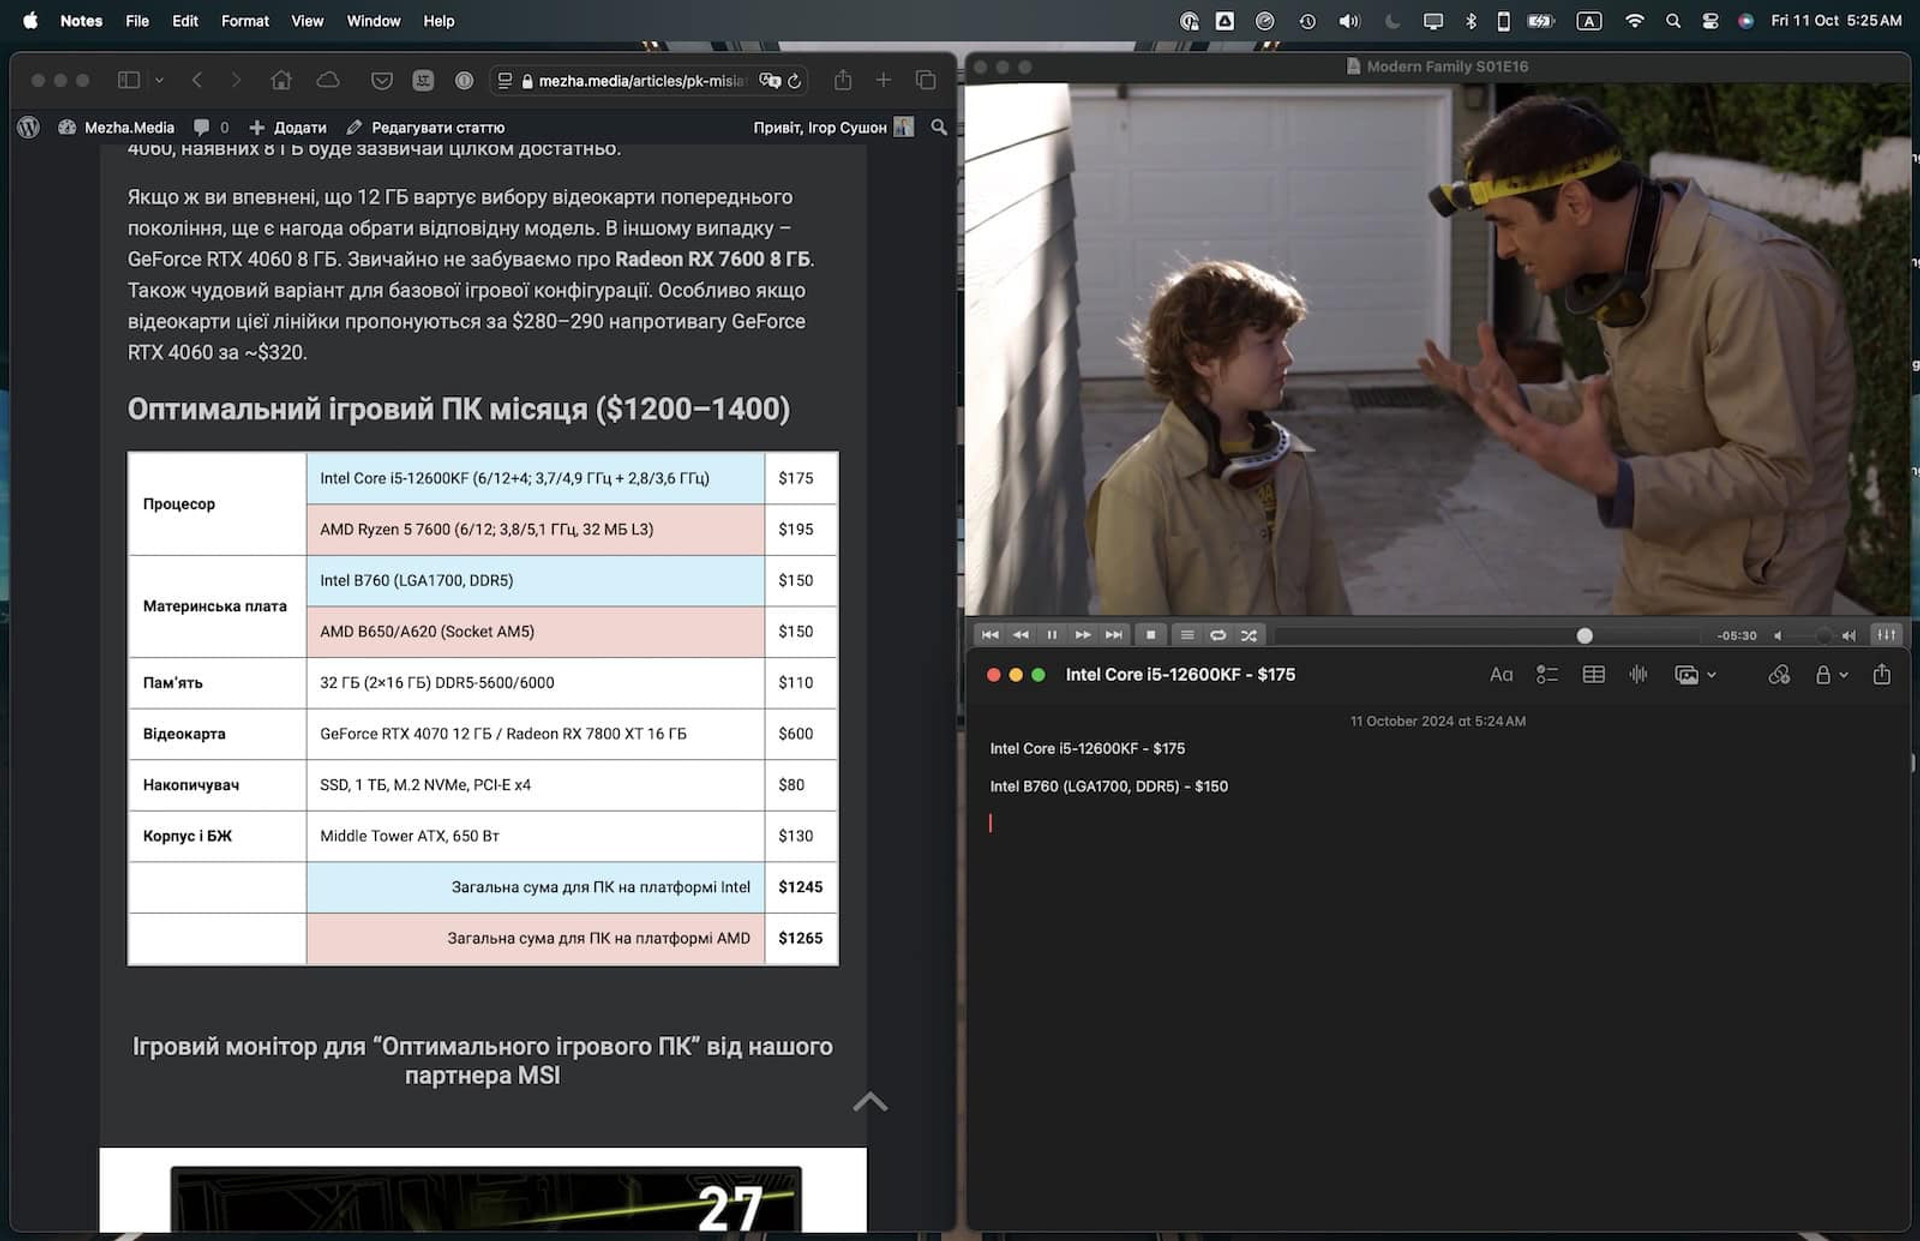1920x1241 pixels.
Task: Open the File menu
Action: coord(137,20)
